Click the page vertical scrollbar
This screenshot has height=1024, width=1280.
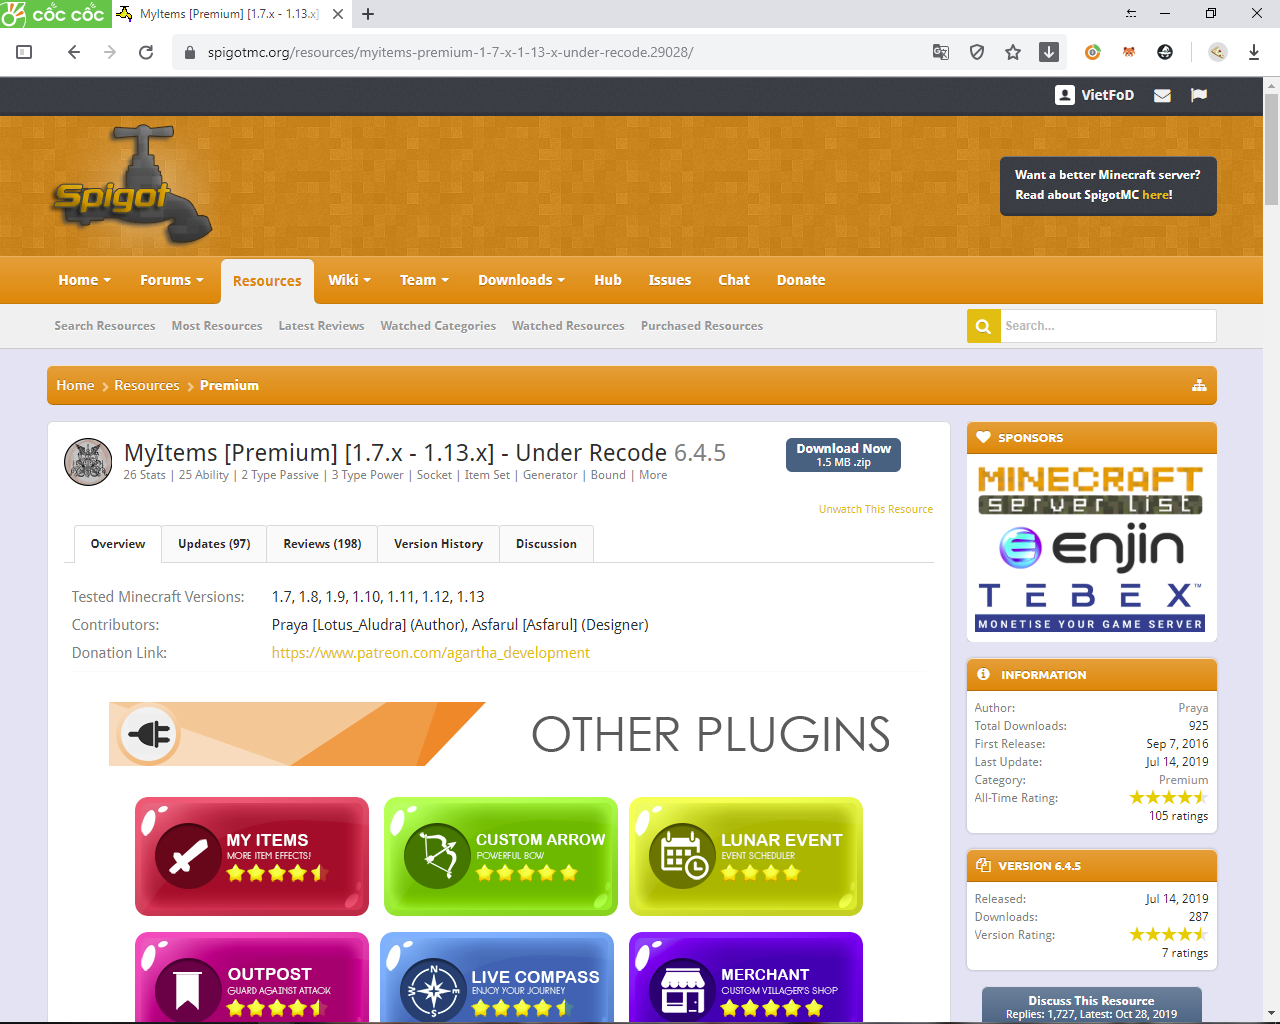pyautogui.click(x=1271, y=150)
